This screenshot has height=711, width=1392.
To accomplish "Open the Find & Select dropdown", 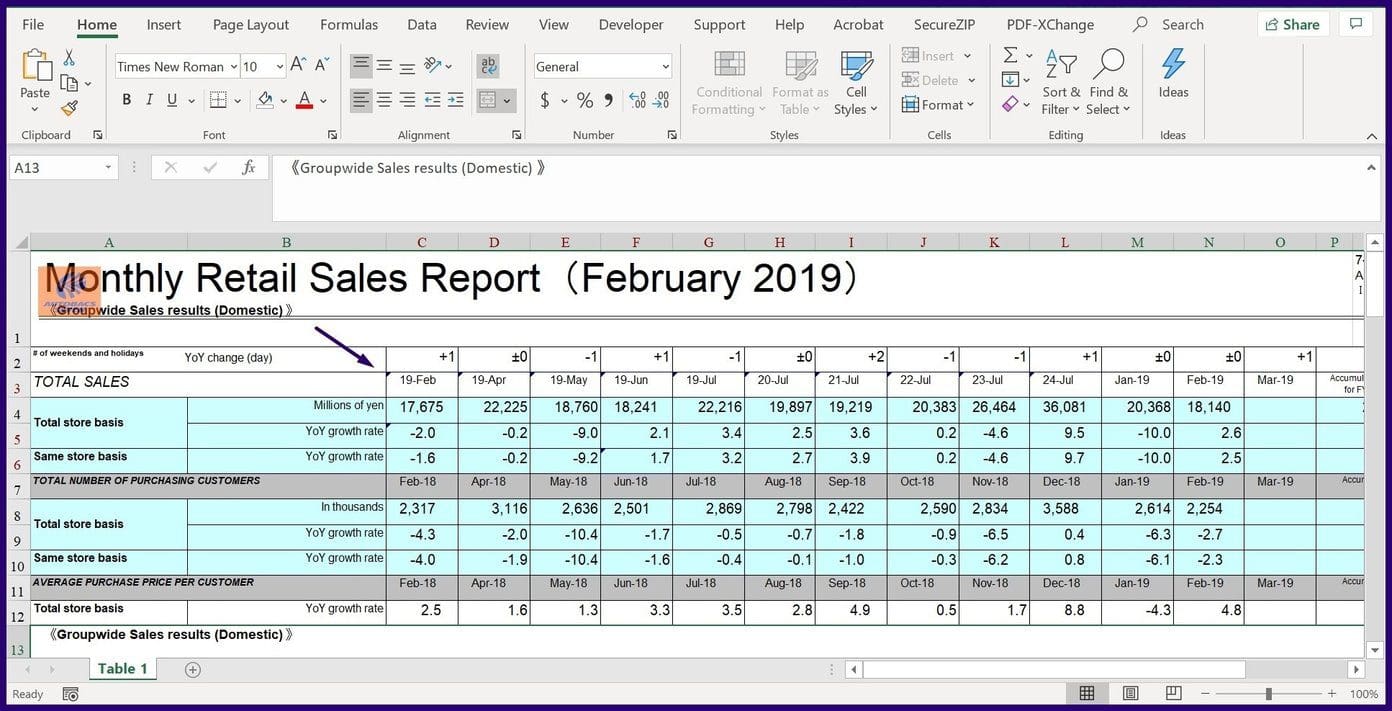I will 1108,85.
